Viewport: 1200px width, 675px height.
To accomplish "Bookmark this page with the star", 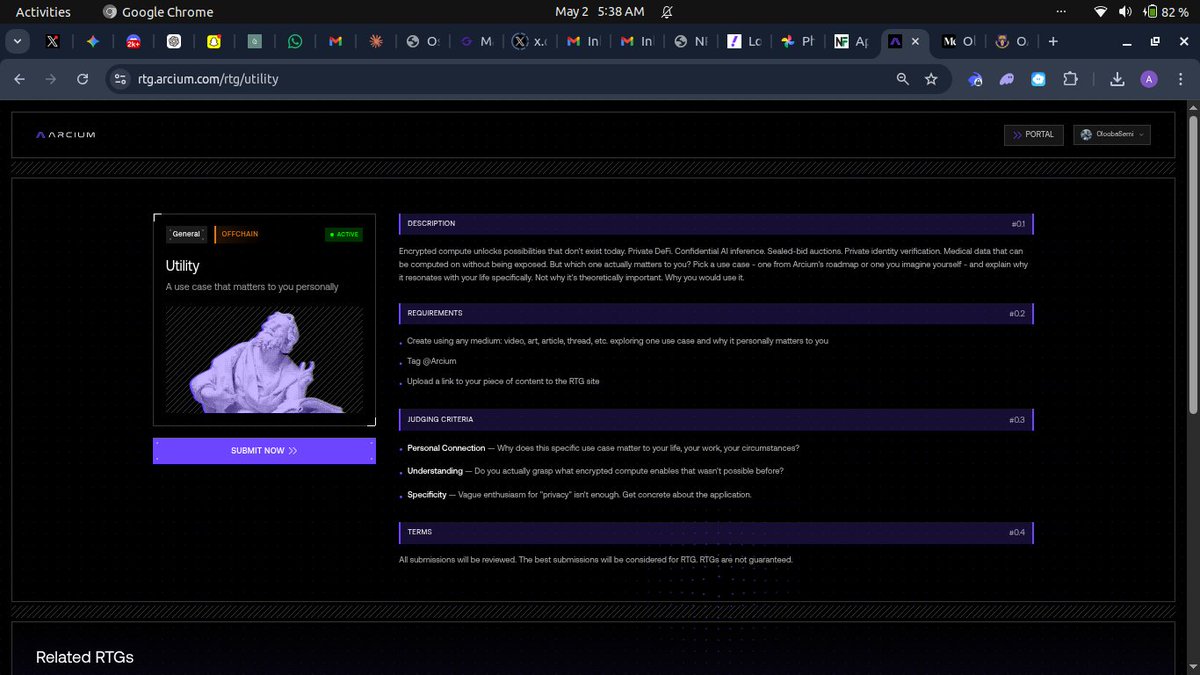I will pyautogui.click(x=931, y=79).
